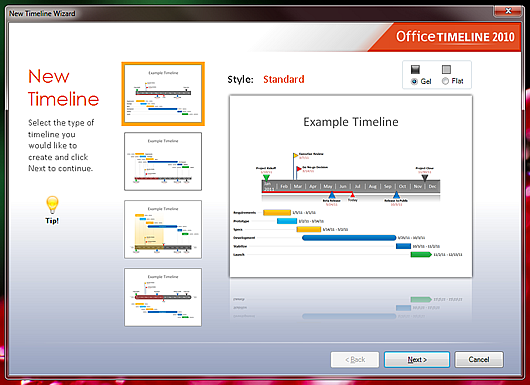Viewport: 530px width, 385px height.
Task: Click the green Project Kickoff marker in preview
Action: coord(266,177)
